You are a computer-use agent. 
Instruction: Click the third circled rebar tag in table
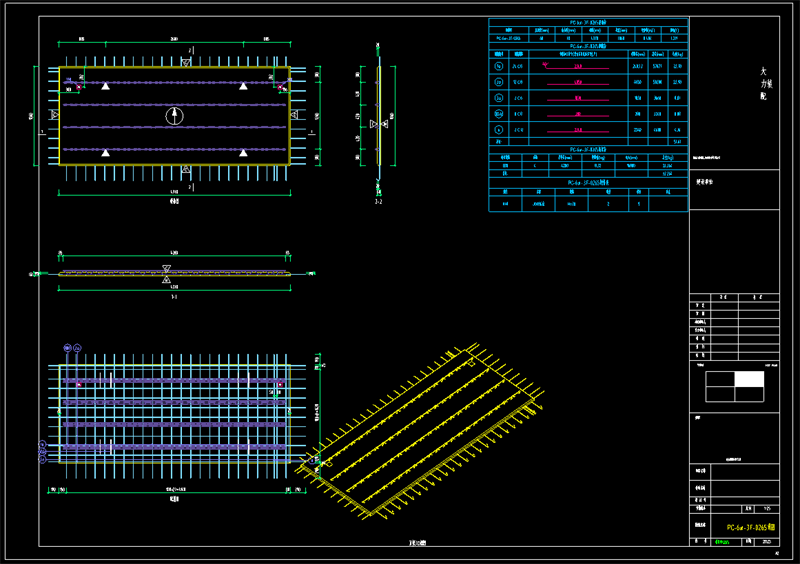click(x=499, y=97)
